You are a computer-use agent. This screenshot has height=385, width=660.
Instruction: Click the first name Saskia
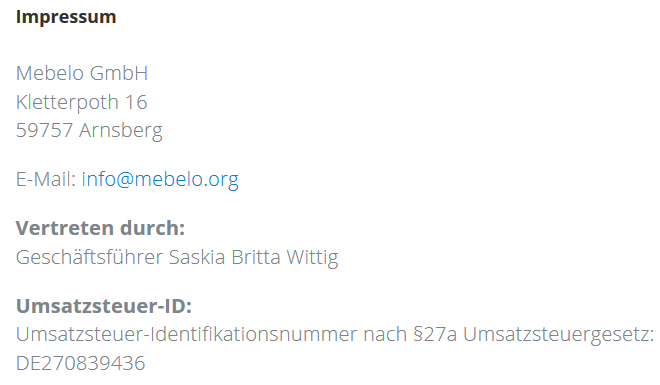[x=197, y=258]
